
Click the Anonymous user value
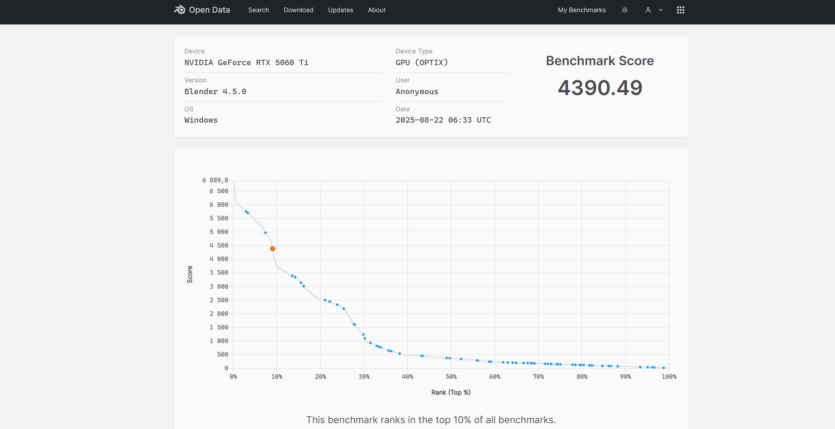[417, 91]
